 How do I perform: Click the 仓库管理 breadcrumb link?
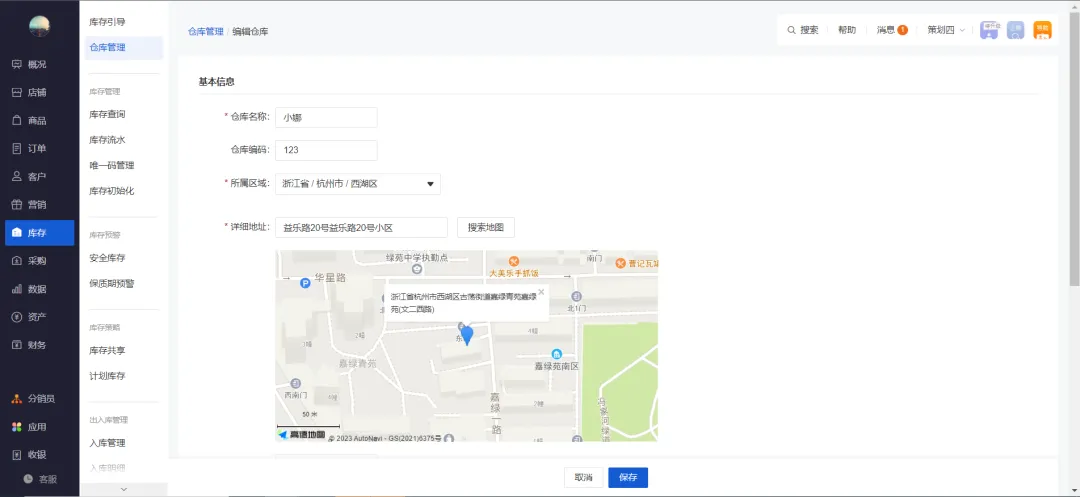tap(205, 31)
